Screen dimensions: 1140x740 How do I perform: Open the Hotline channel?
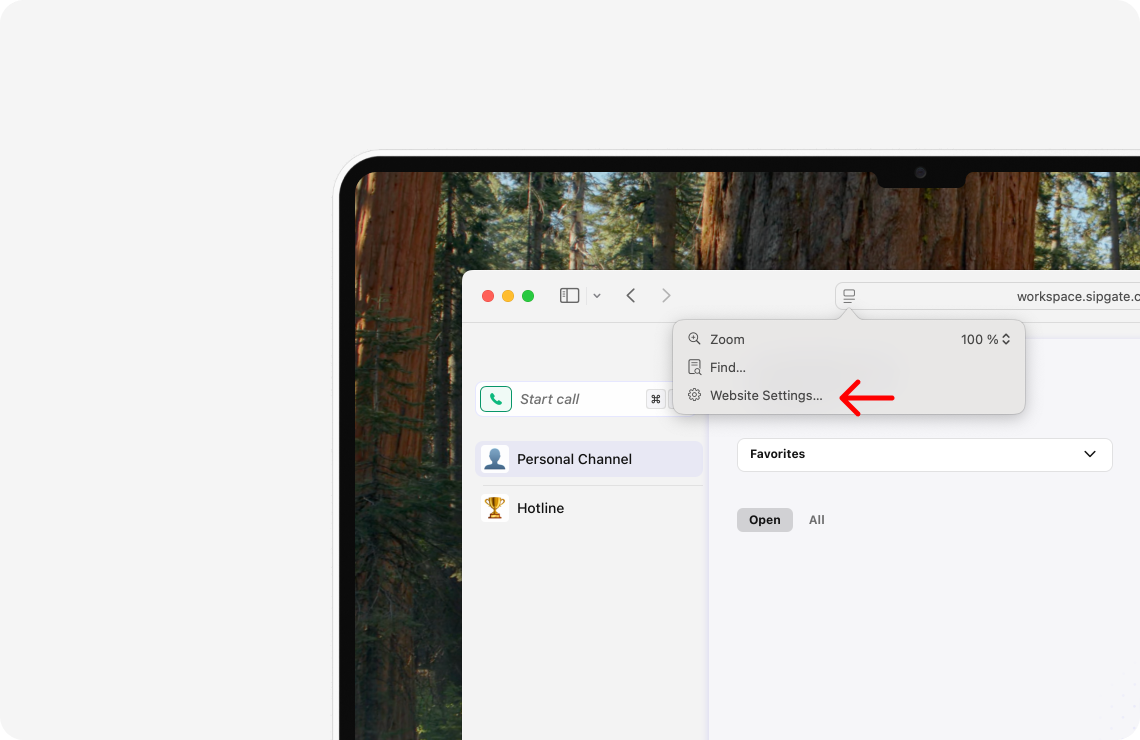[x=589, y=508]
